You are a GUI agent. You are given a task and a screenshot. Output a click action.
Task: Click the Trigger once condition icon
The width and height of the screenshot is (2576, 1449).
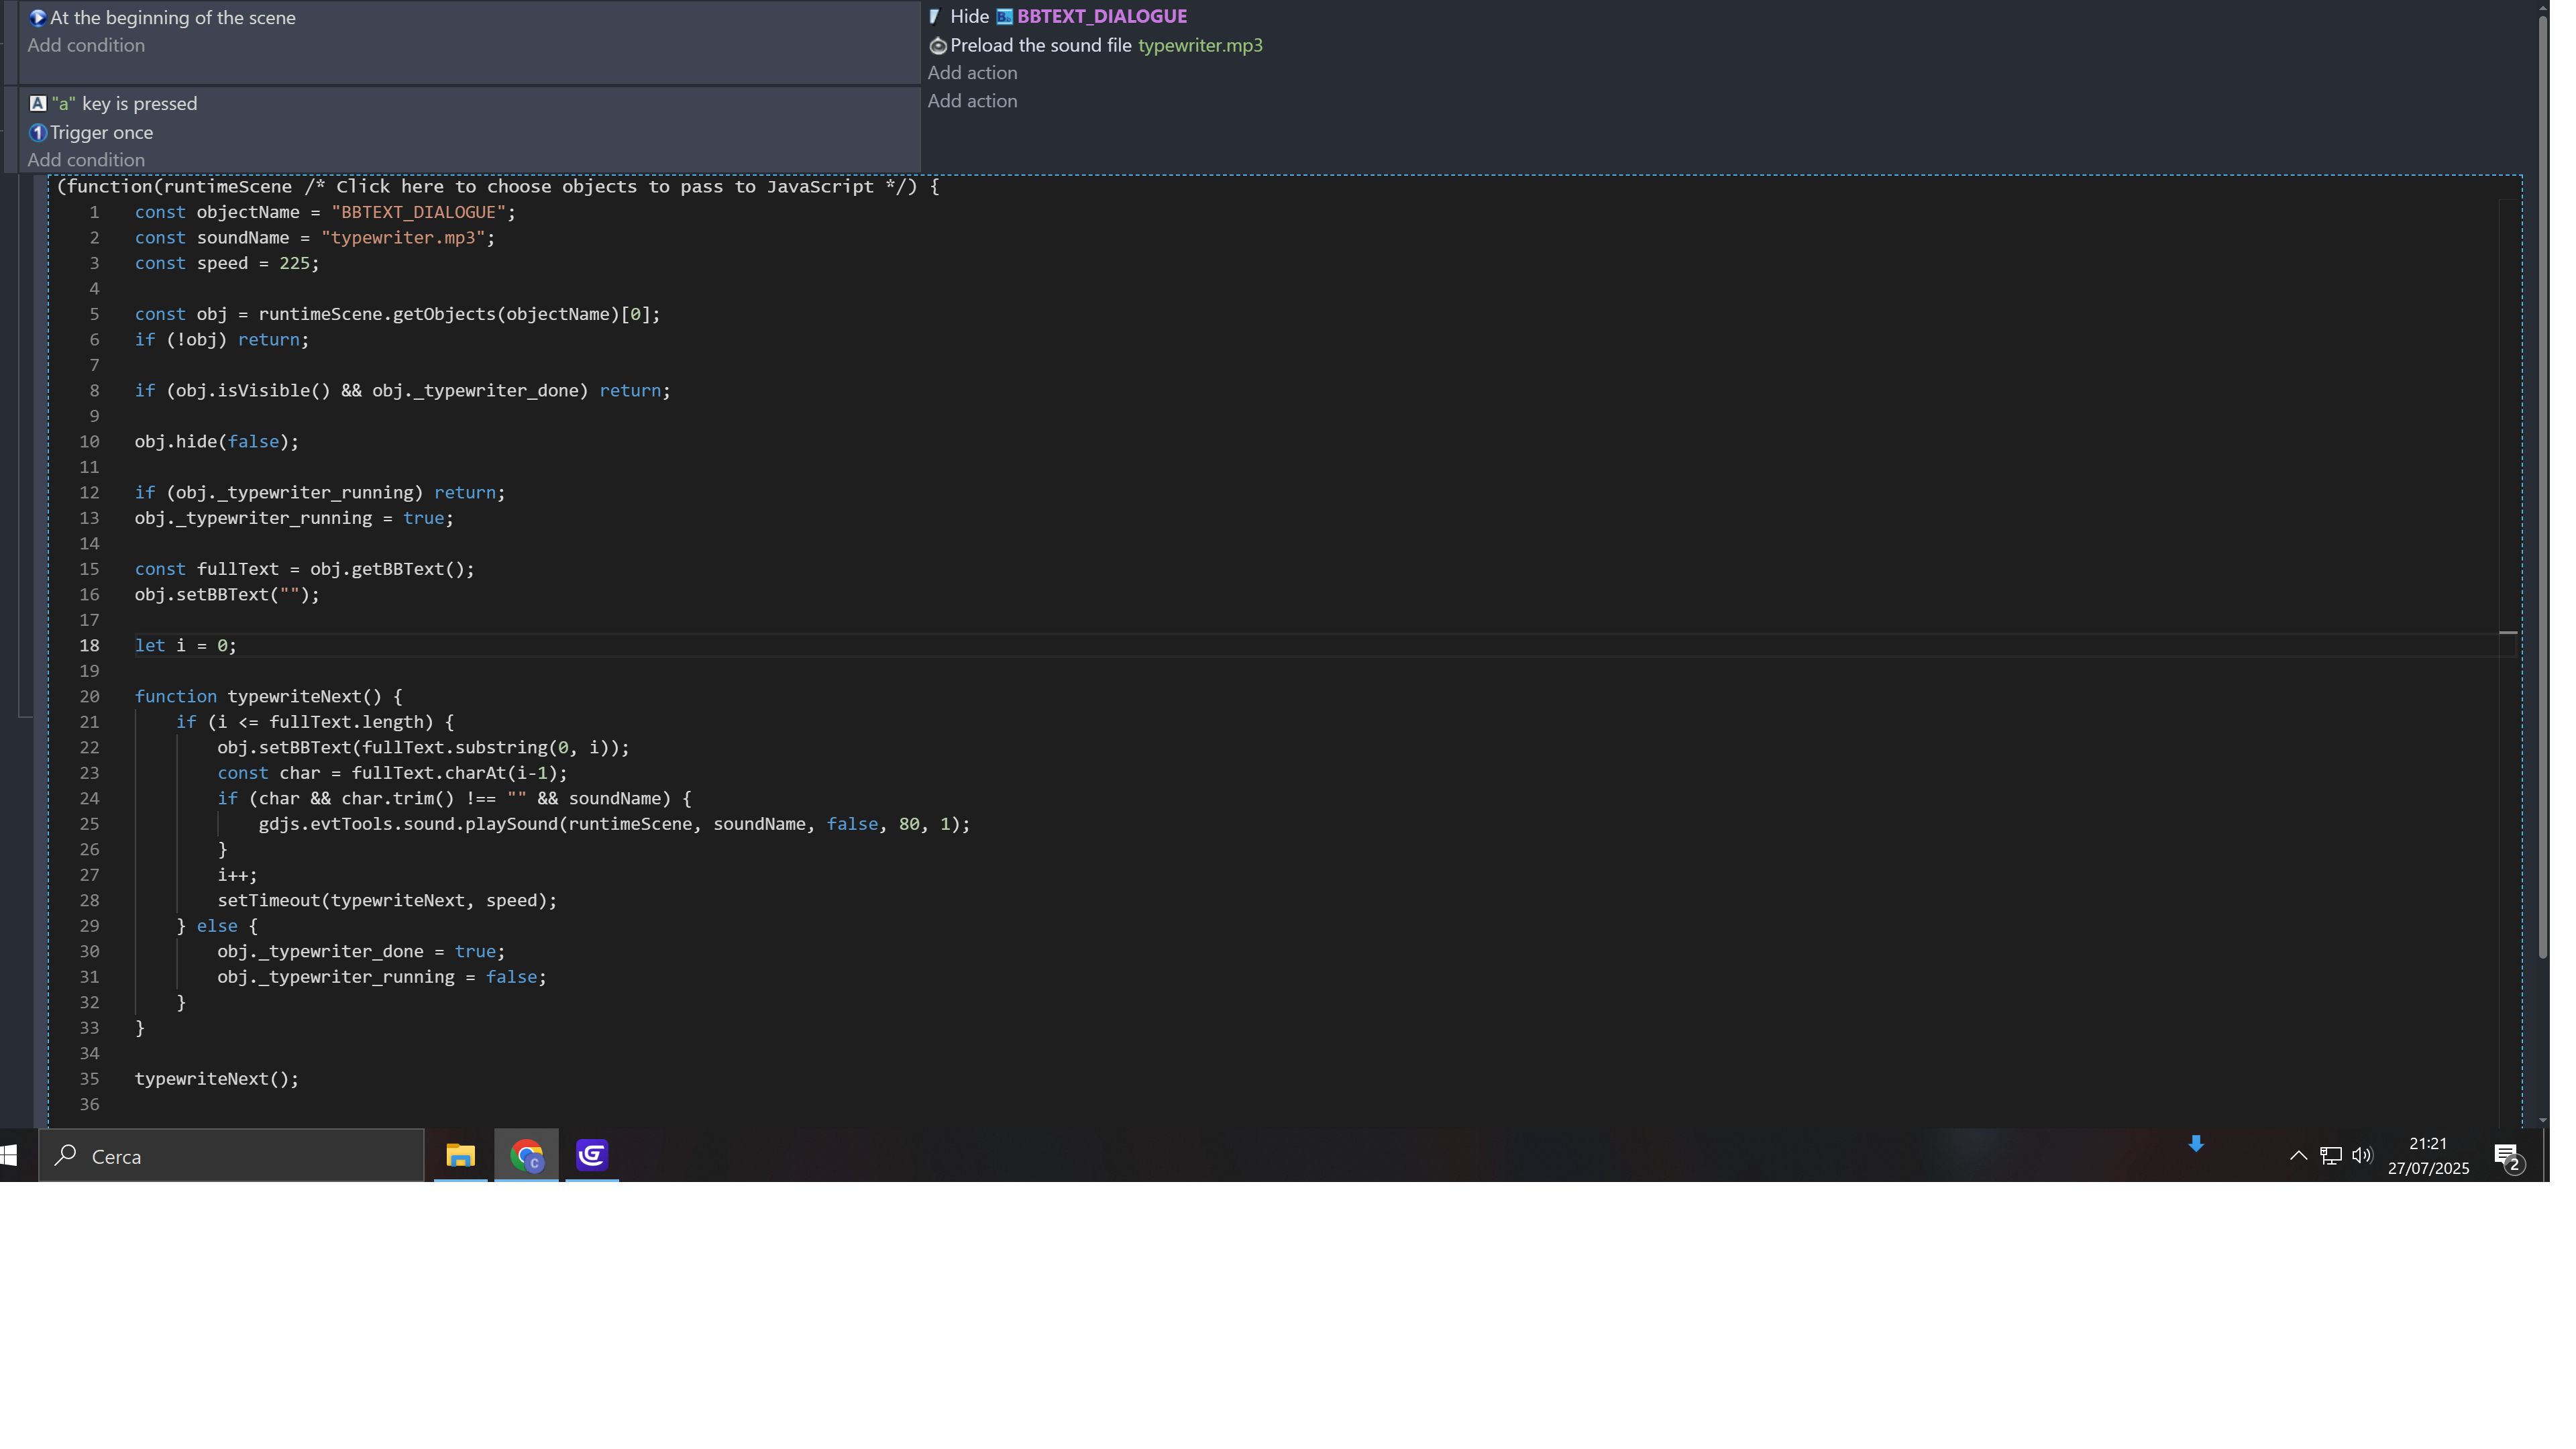[x=38, y=133]
